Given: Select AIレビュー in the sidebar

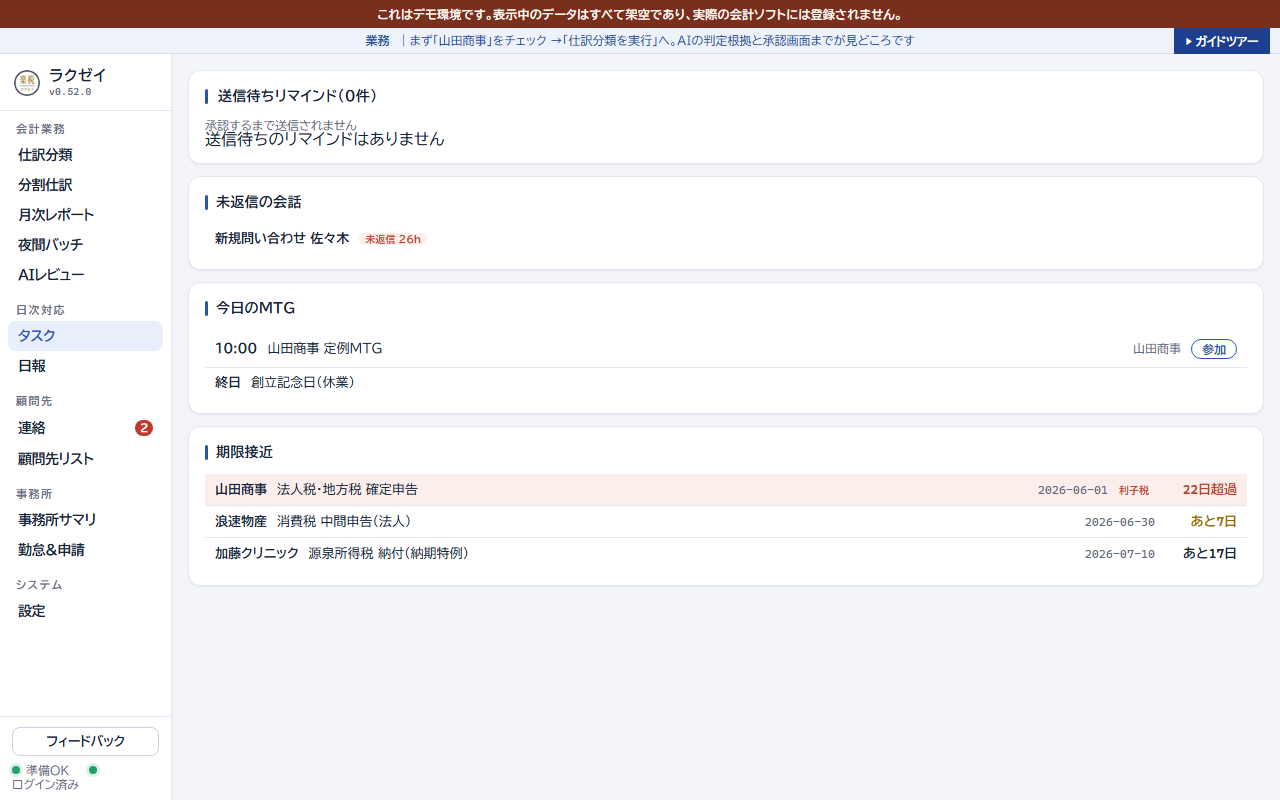Looking at the screenshot, I should (85, 275).
